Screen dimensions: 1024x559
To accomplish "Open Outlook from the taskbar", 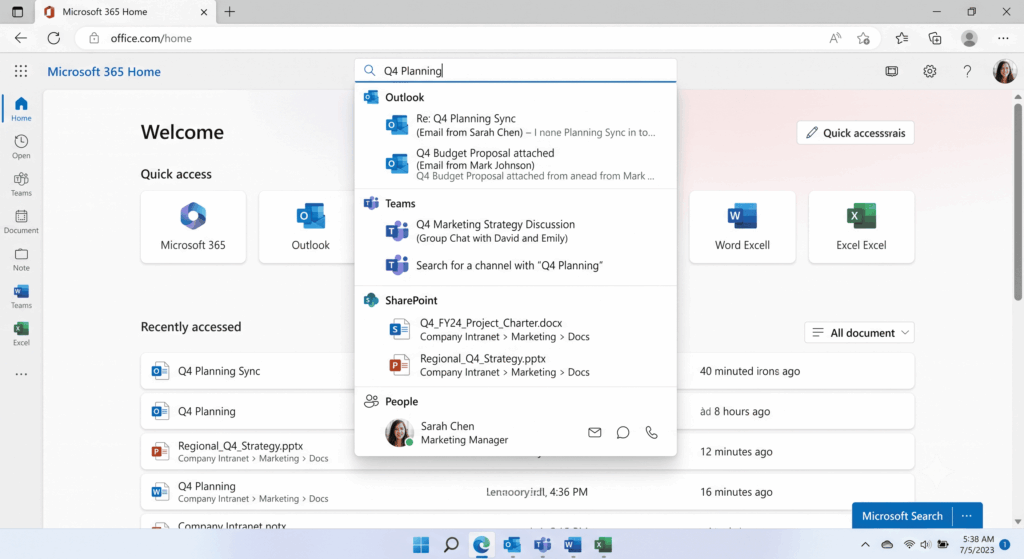I will [512, 545].
